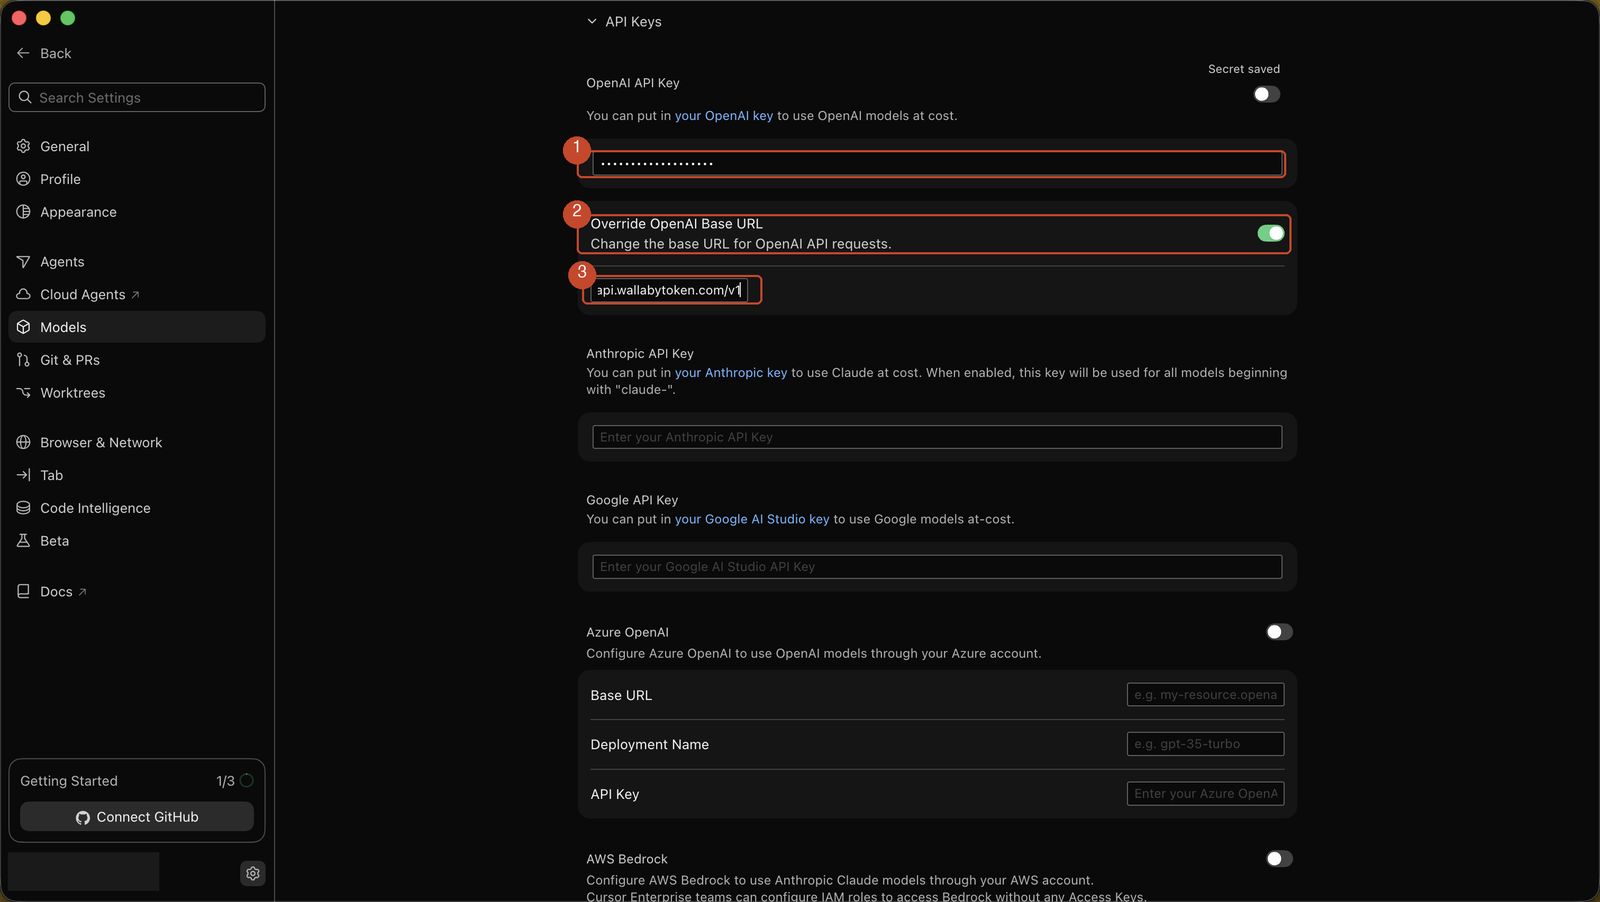Open Beta settings
The height and width of the screenshot is (902, 1600).
(x=137, y=541)
